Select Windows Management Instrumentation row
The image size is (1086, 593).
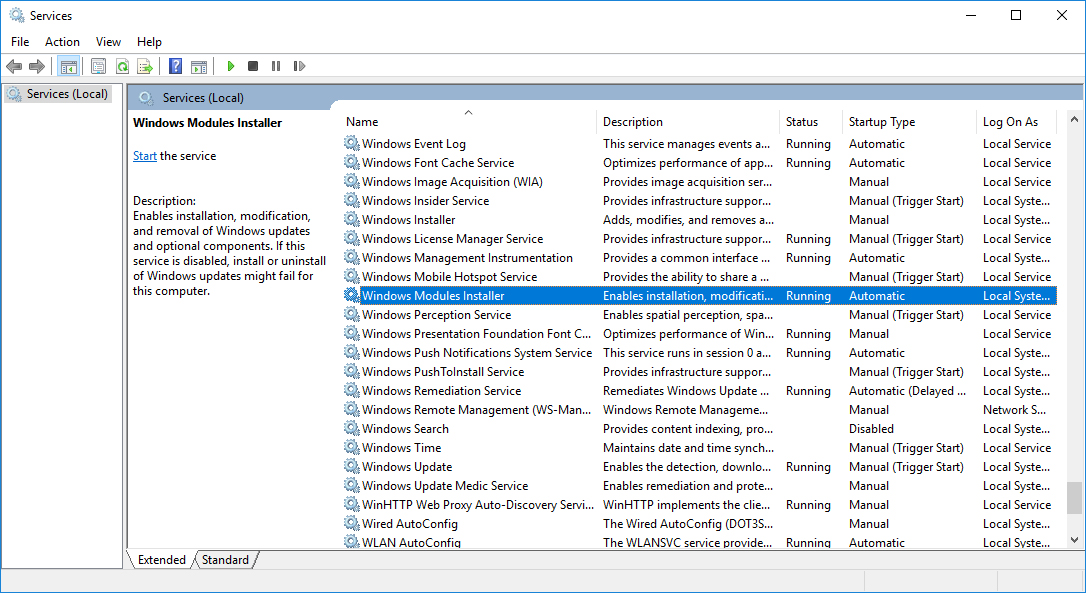pyautogui.click(x=700, y=258)
